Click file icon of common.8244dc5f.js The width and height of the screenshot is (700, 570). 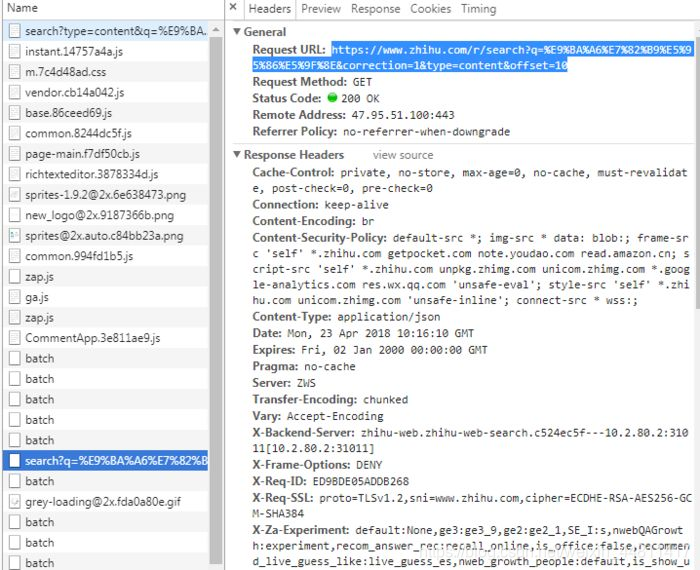[x=15, y=133]
